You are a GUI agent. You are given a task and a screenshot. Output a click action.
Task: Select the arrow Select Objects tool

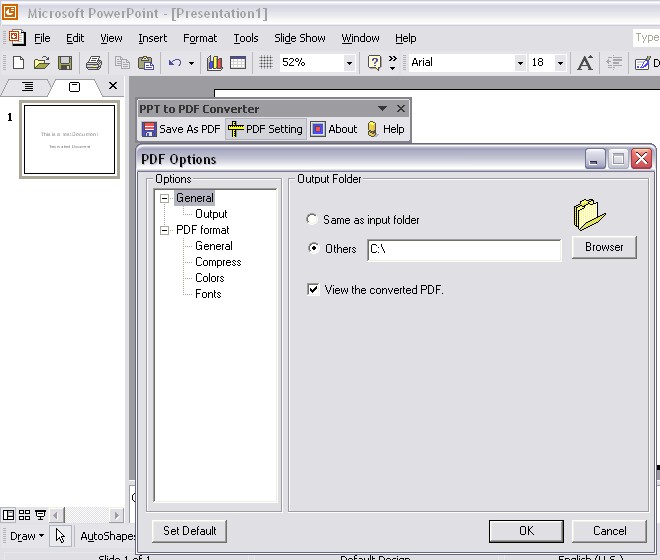[60, 536]
